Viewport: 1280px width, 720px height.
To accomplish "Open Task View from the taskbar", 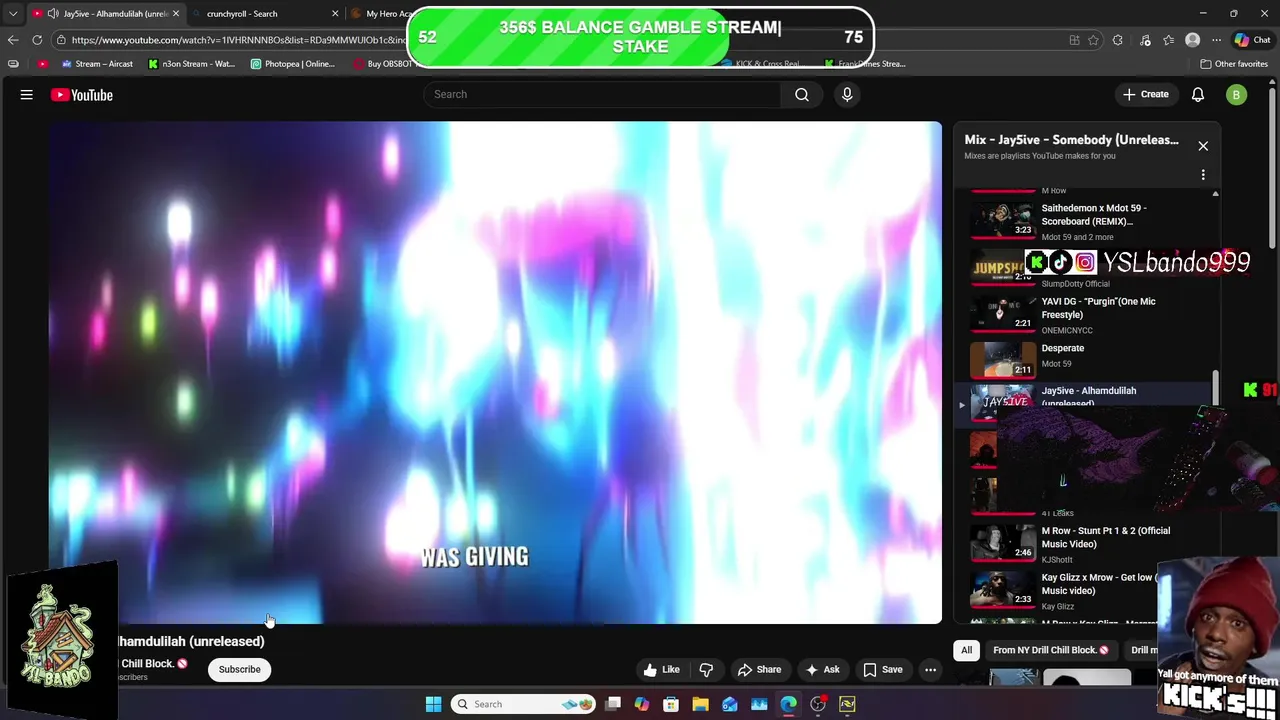I will point(613,704).
